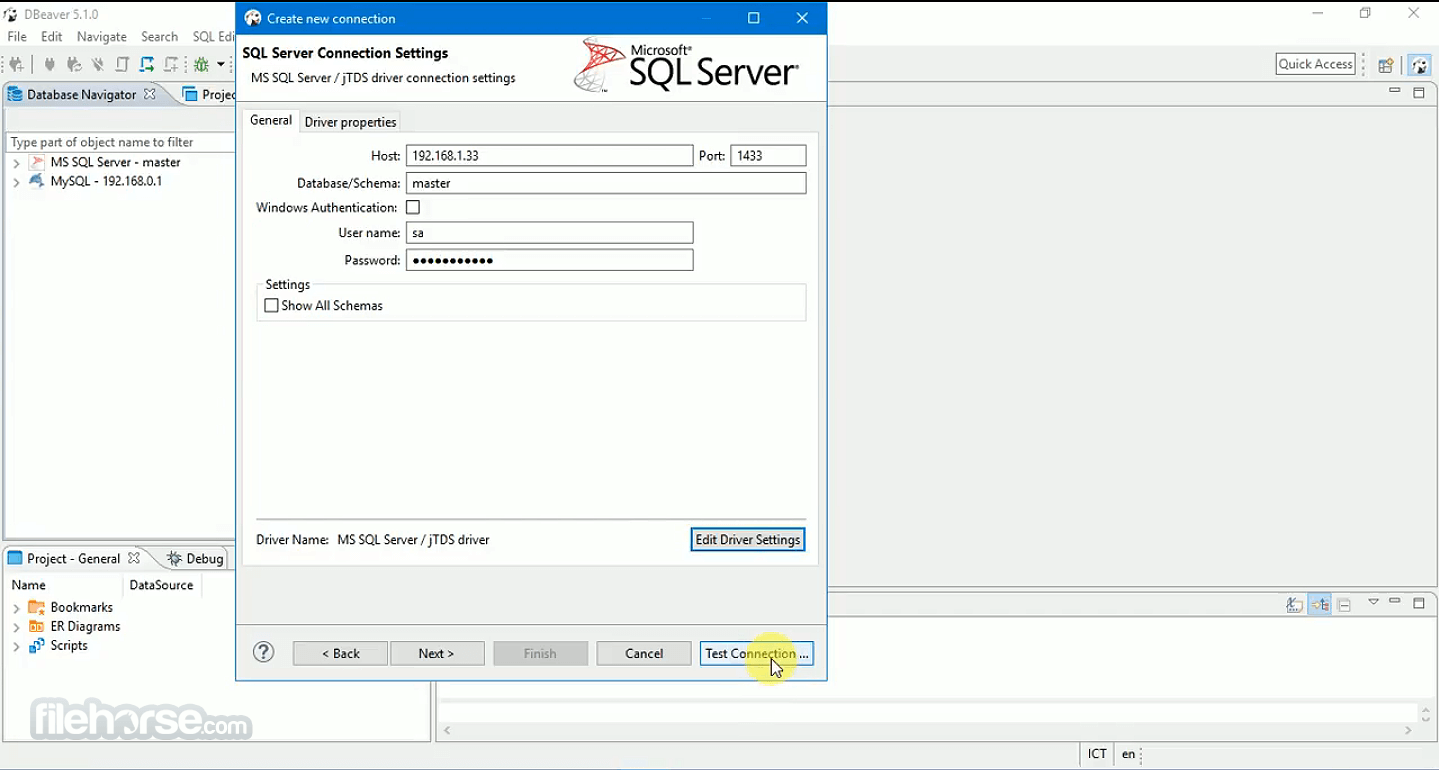The height and width of the screenshot is (770, 1439).
Task: Select the MySQL - 192.168.0.1 label
Action: click(106, 181)
